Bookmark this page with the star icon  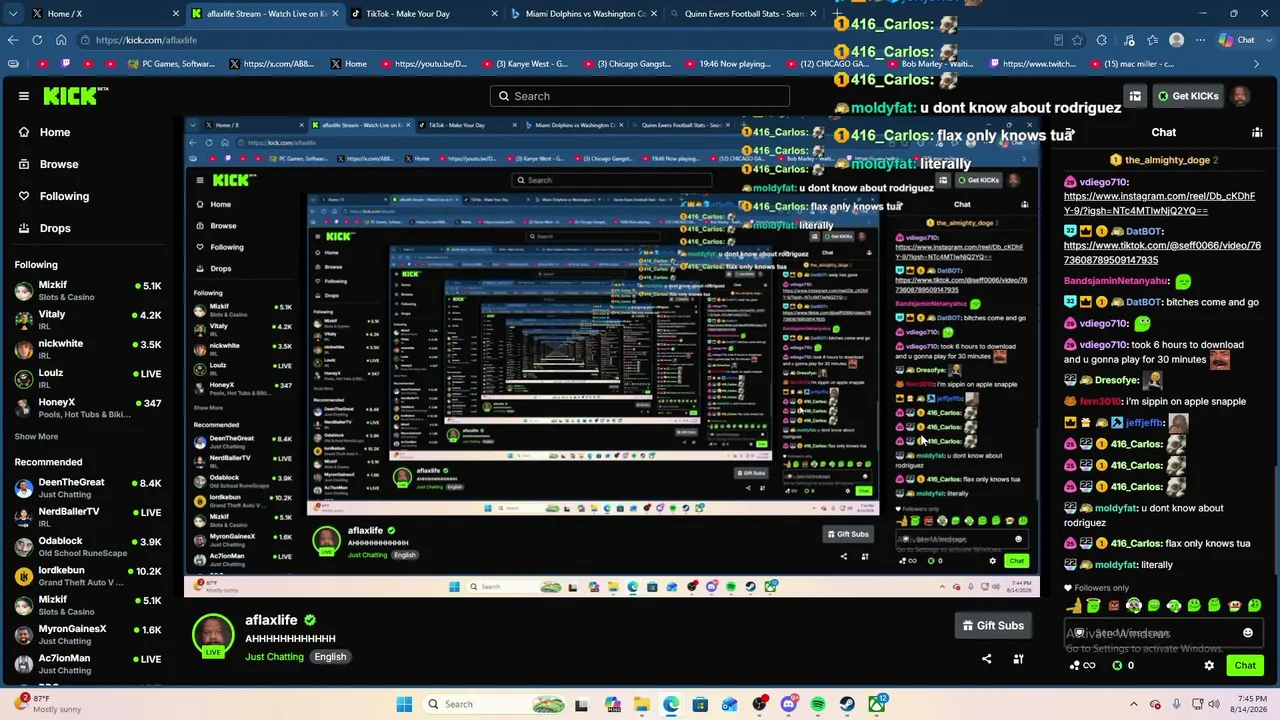1078,40
